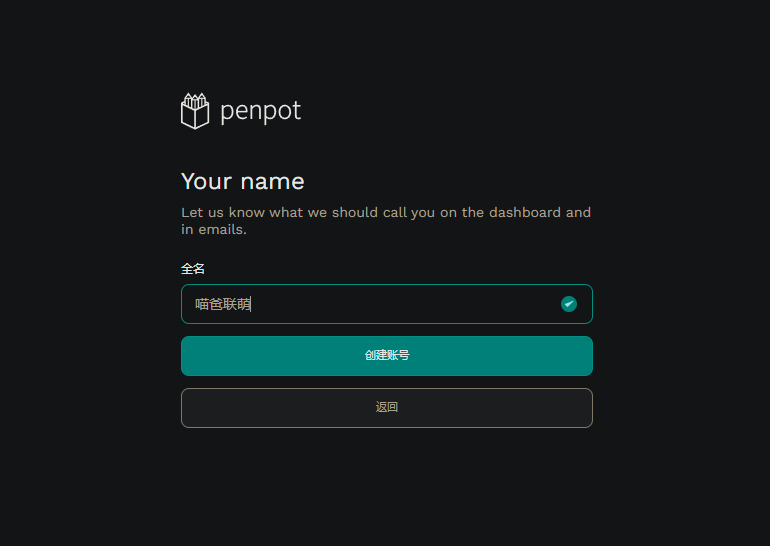The image size is (770, 546).
Task: Click the left edge of teal 创建账号 button
Action: coord(187,356)
